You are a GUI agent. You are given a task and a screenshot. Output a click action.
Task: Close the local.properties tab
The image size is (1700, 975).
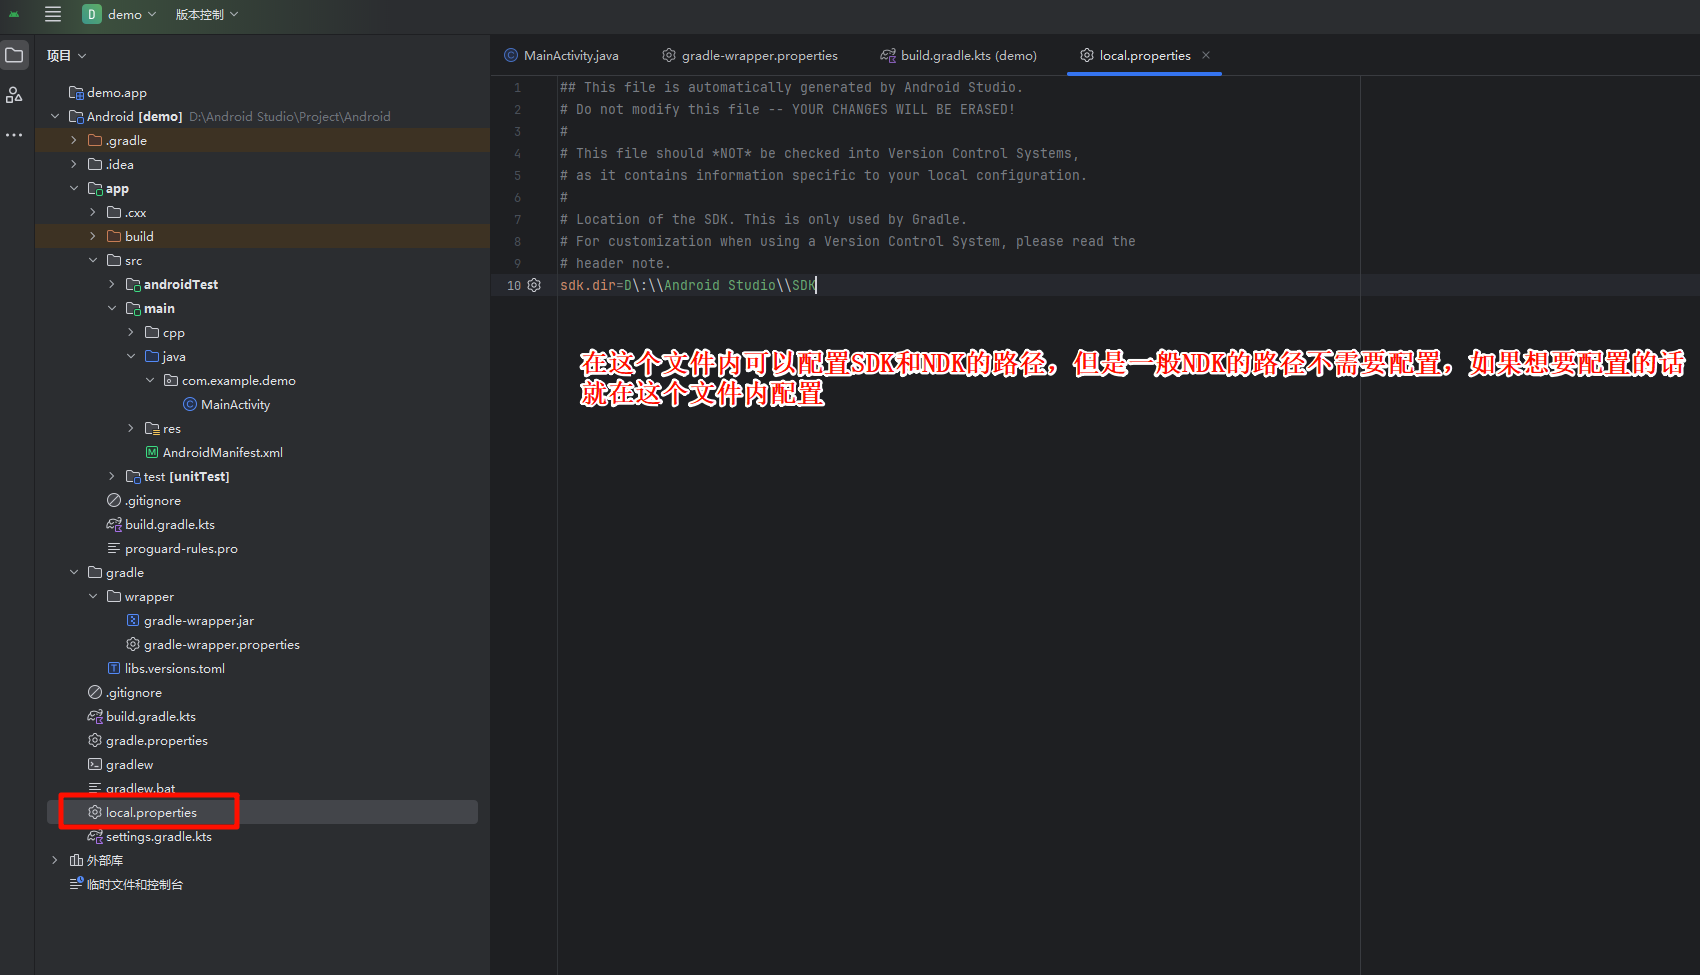1206,56
